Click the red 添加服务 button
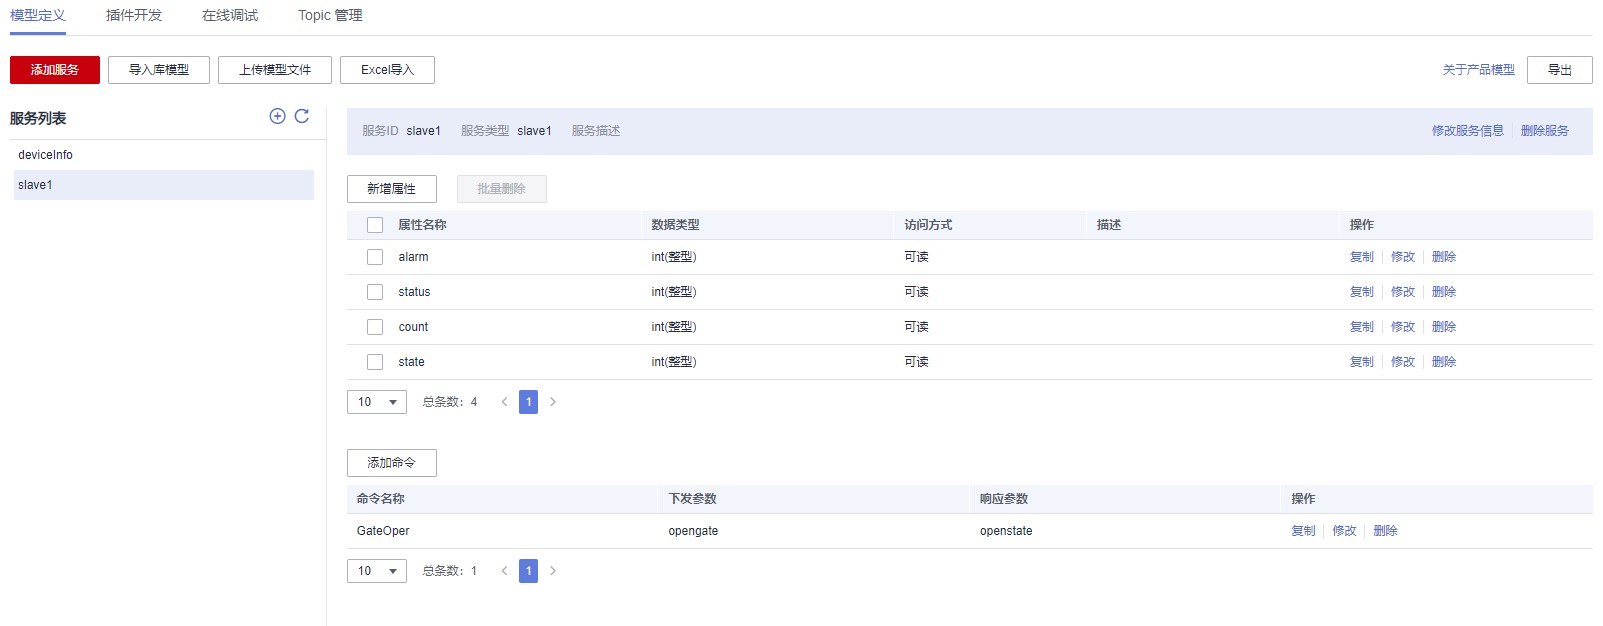The width and height of the screenshot is (1603, 626). coord(55,70)
